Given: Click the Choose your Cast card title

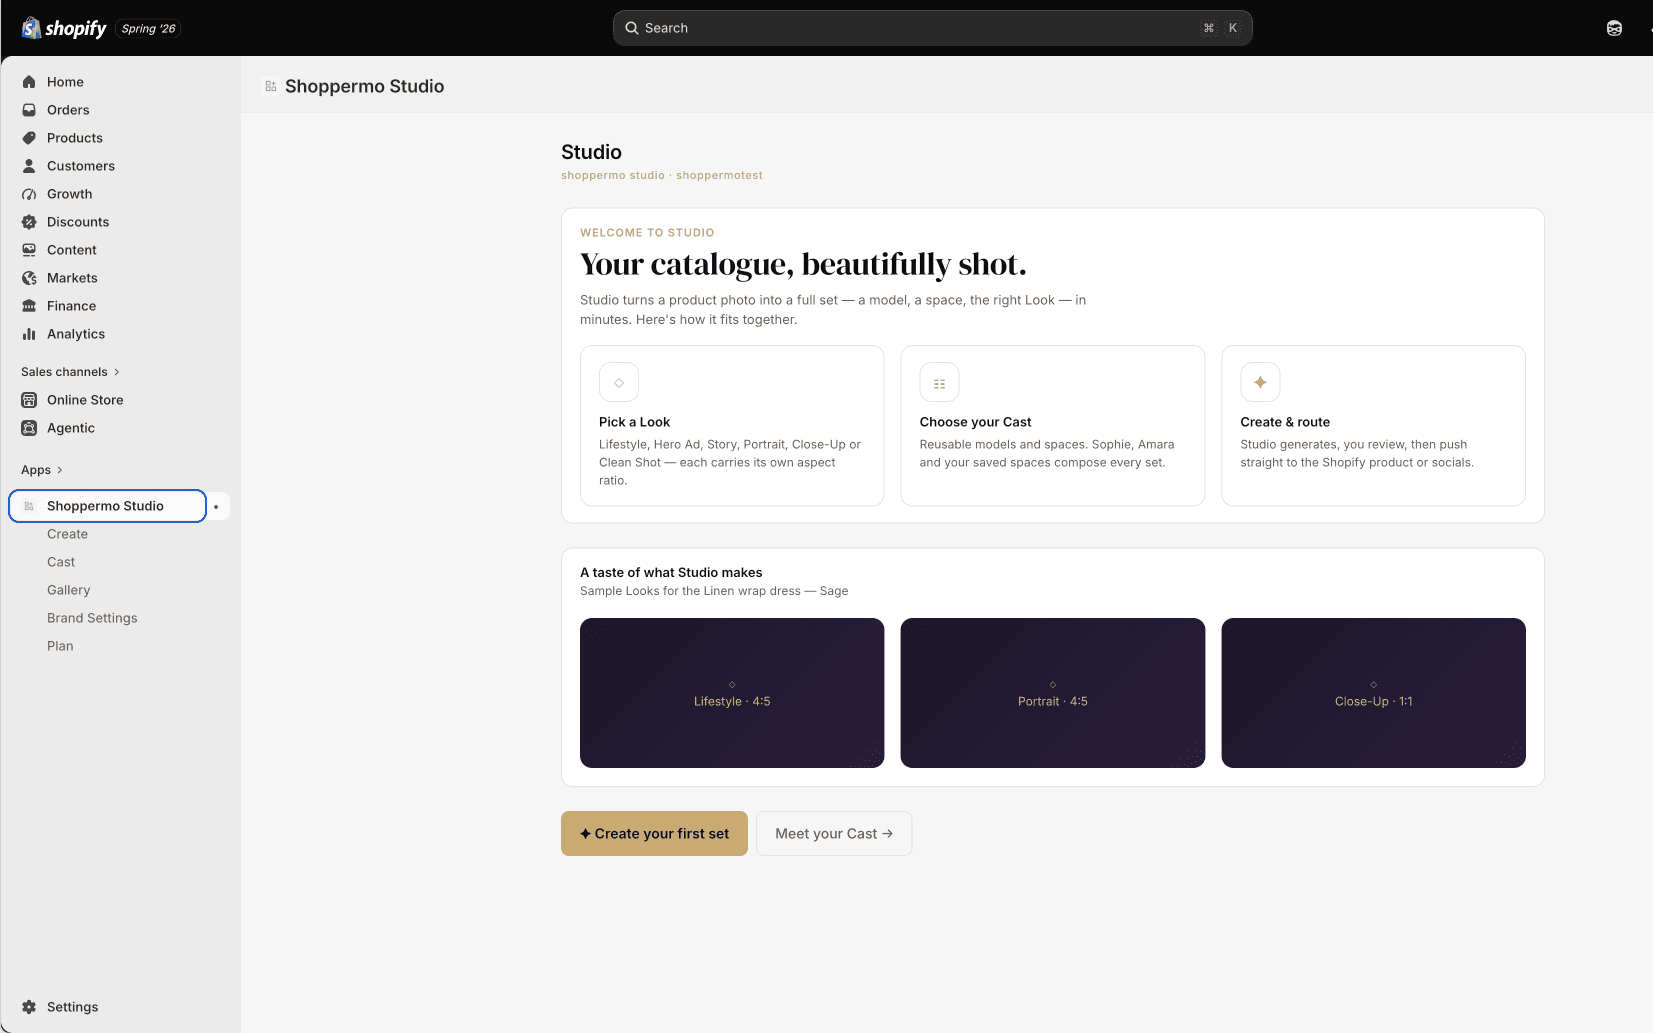Looking at the screenshot, I should click(975, 422).
